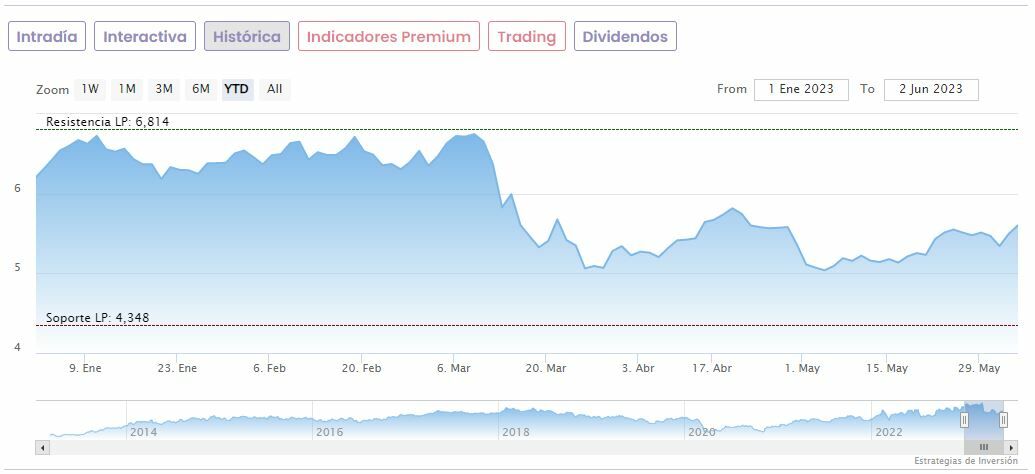Screen dimensions: 1035x474
Task: Choose the 3M zoom option
Action: pyautogui.click(x=164, y=89)
